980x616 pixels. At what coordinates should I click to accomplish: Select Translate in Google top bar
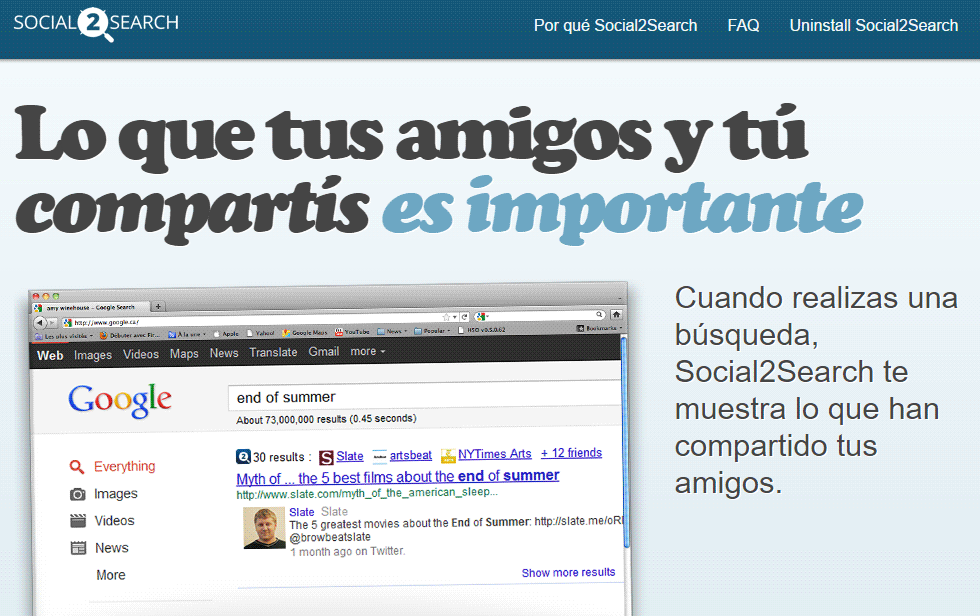273,352
